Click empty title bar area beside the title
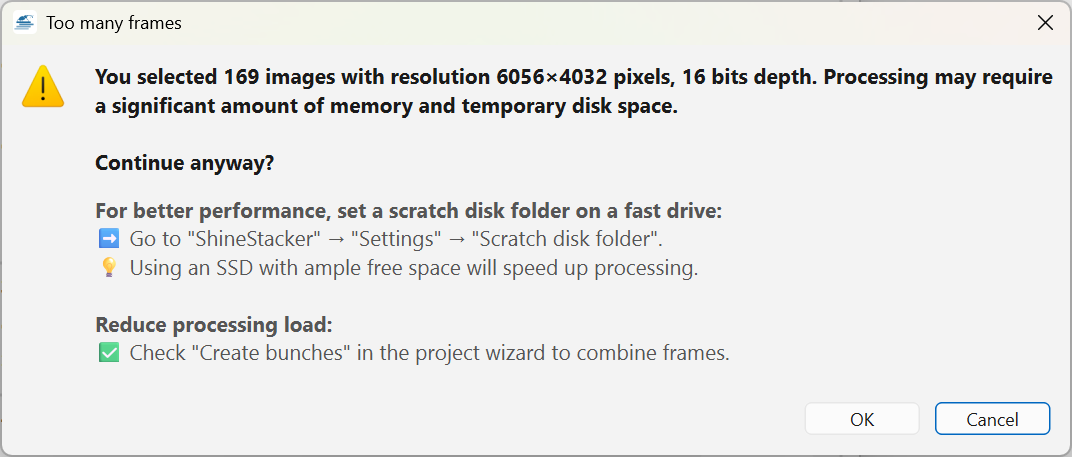 coord(600,23)
